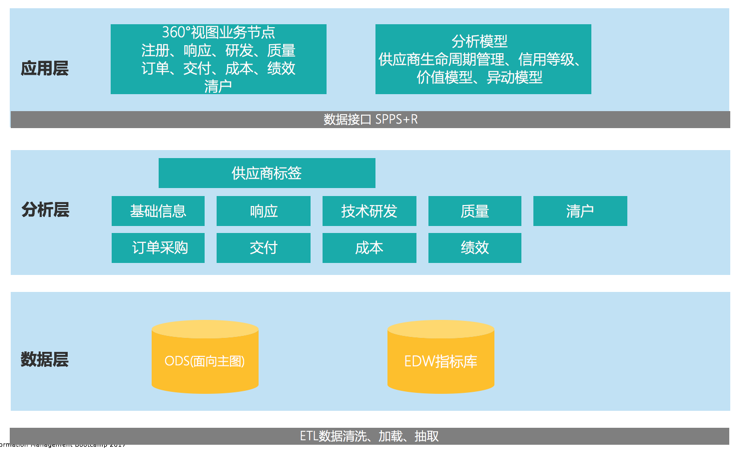
Task: Click the 交付 box
Action: click(x=264, y=248)
